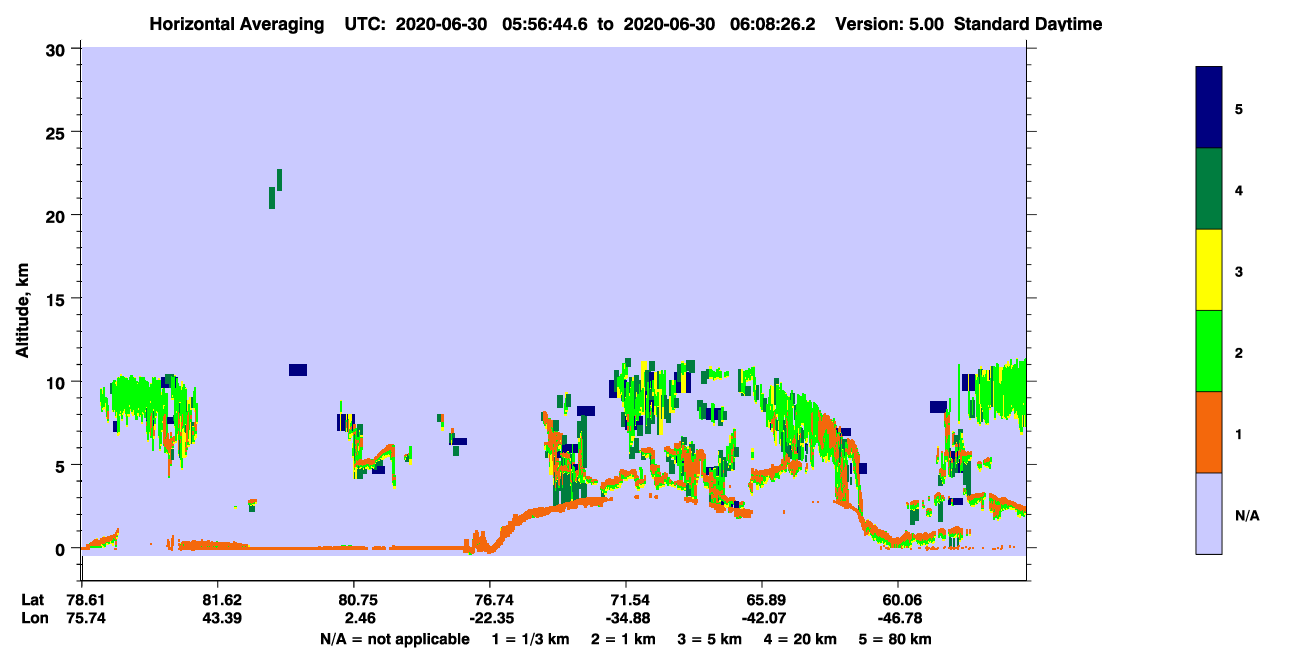Click the orange color bar segment labeled 1
This screenshot has width=1300, height=667.
pyautogui.click(x=1209, y=432)
